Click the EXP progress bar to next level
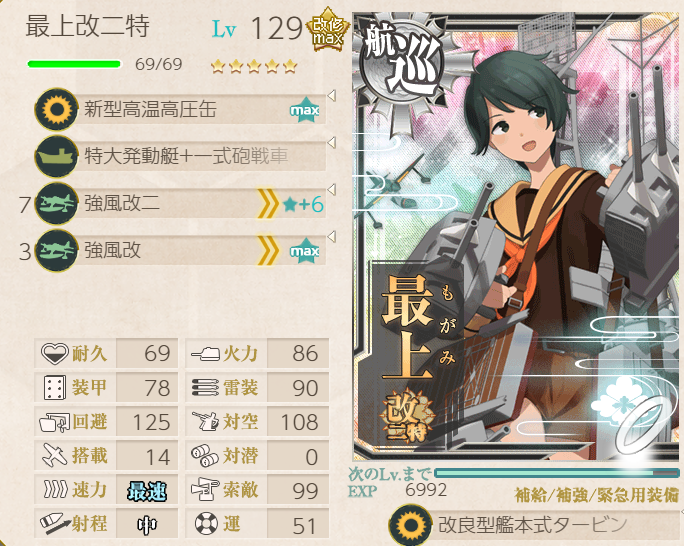Viewport: 684px width, 546px height. click(x=557, y=473)
